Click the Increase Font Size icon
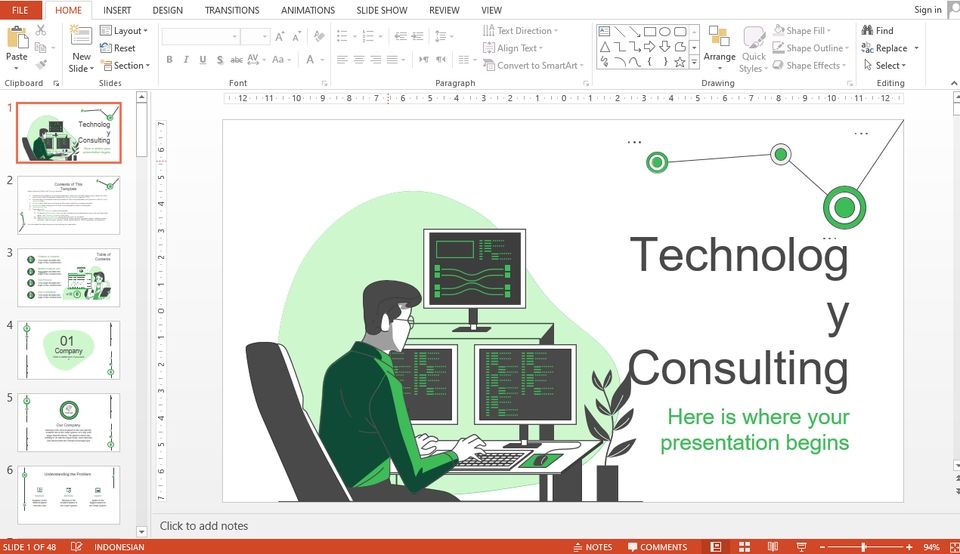The height and width of the screenshot is (554, 960). pos(279,37)
